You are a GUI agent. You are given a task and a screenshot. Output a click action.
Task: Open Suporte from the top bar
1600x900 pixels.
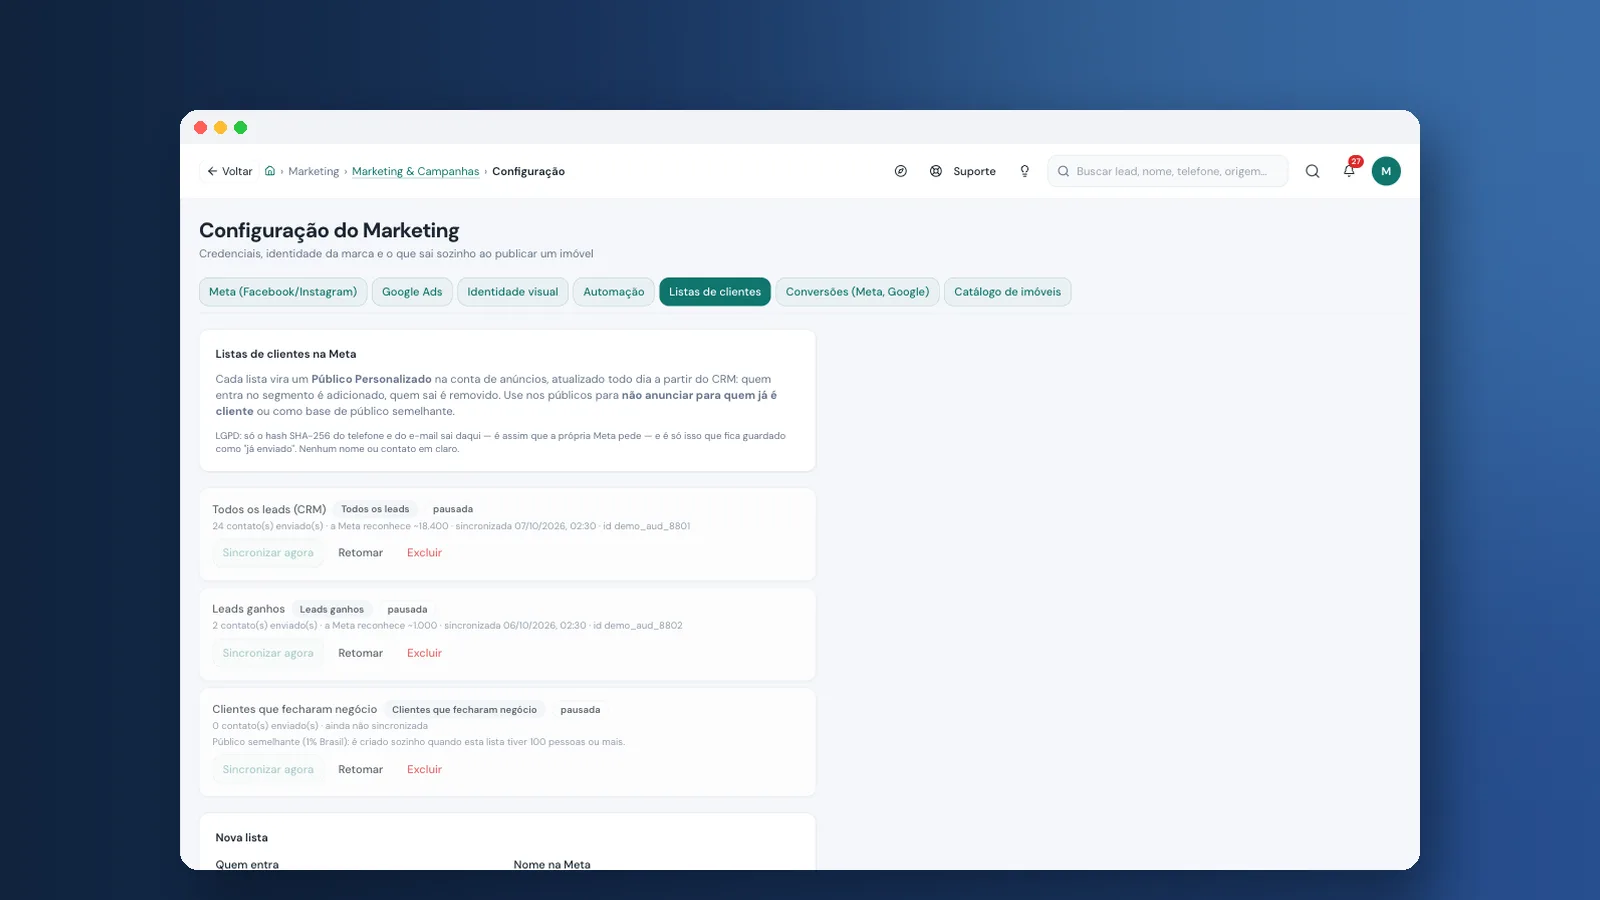point(963,171)
